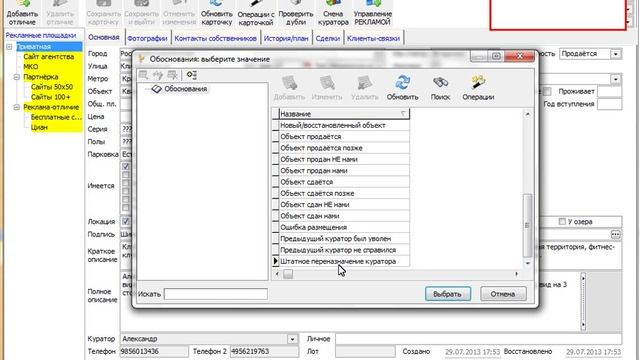The width and height of the screenshot is (640, 360).
Task: Collapse the Партнёрка tree node
Action: coord(17,77)
